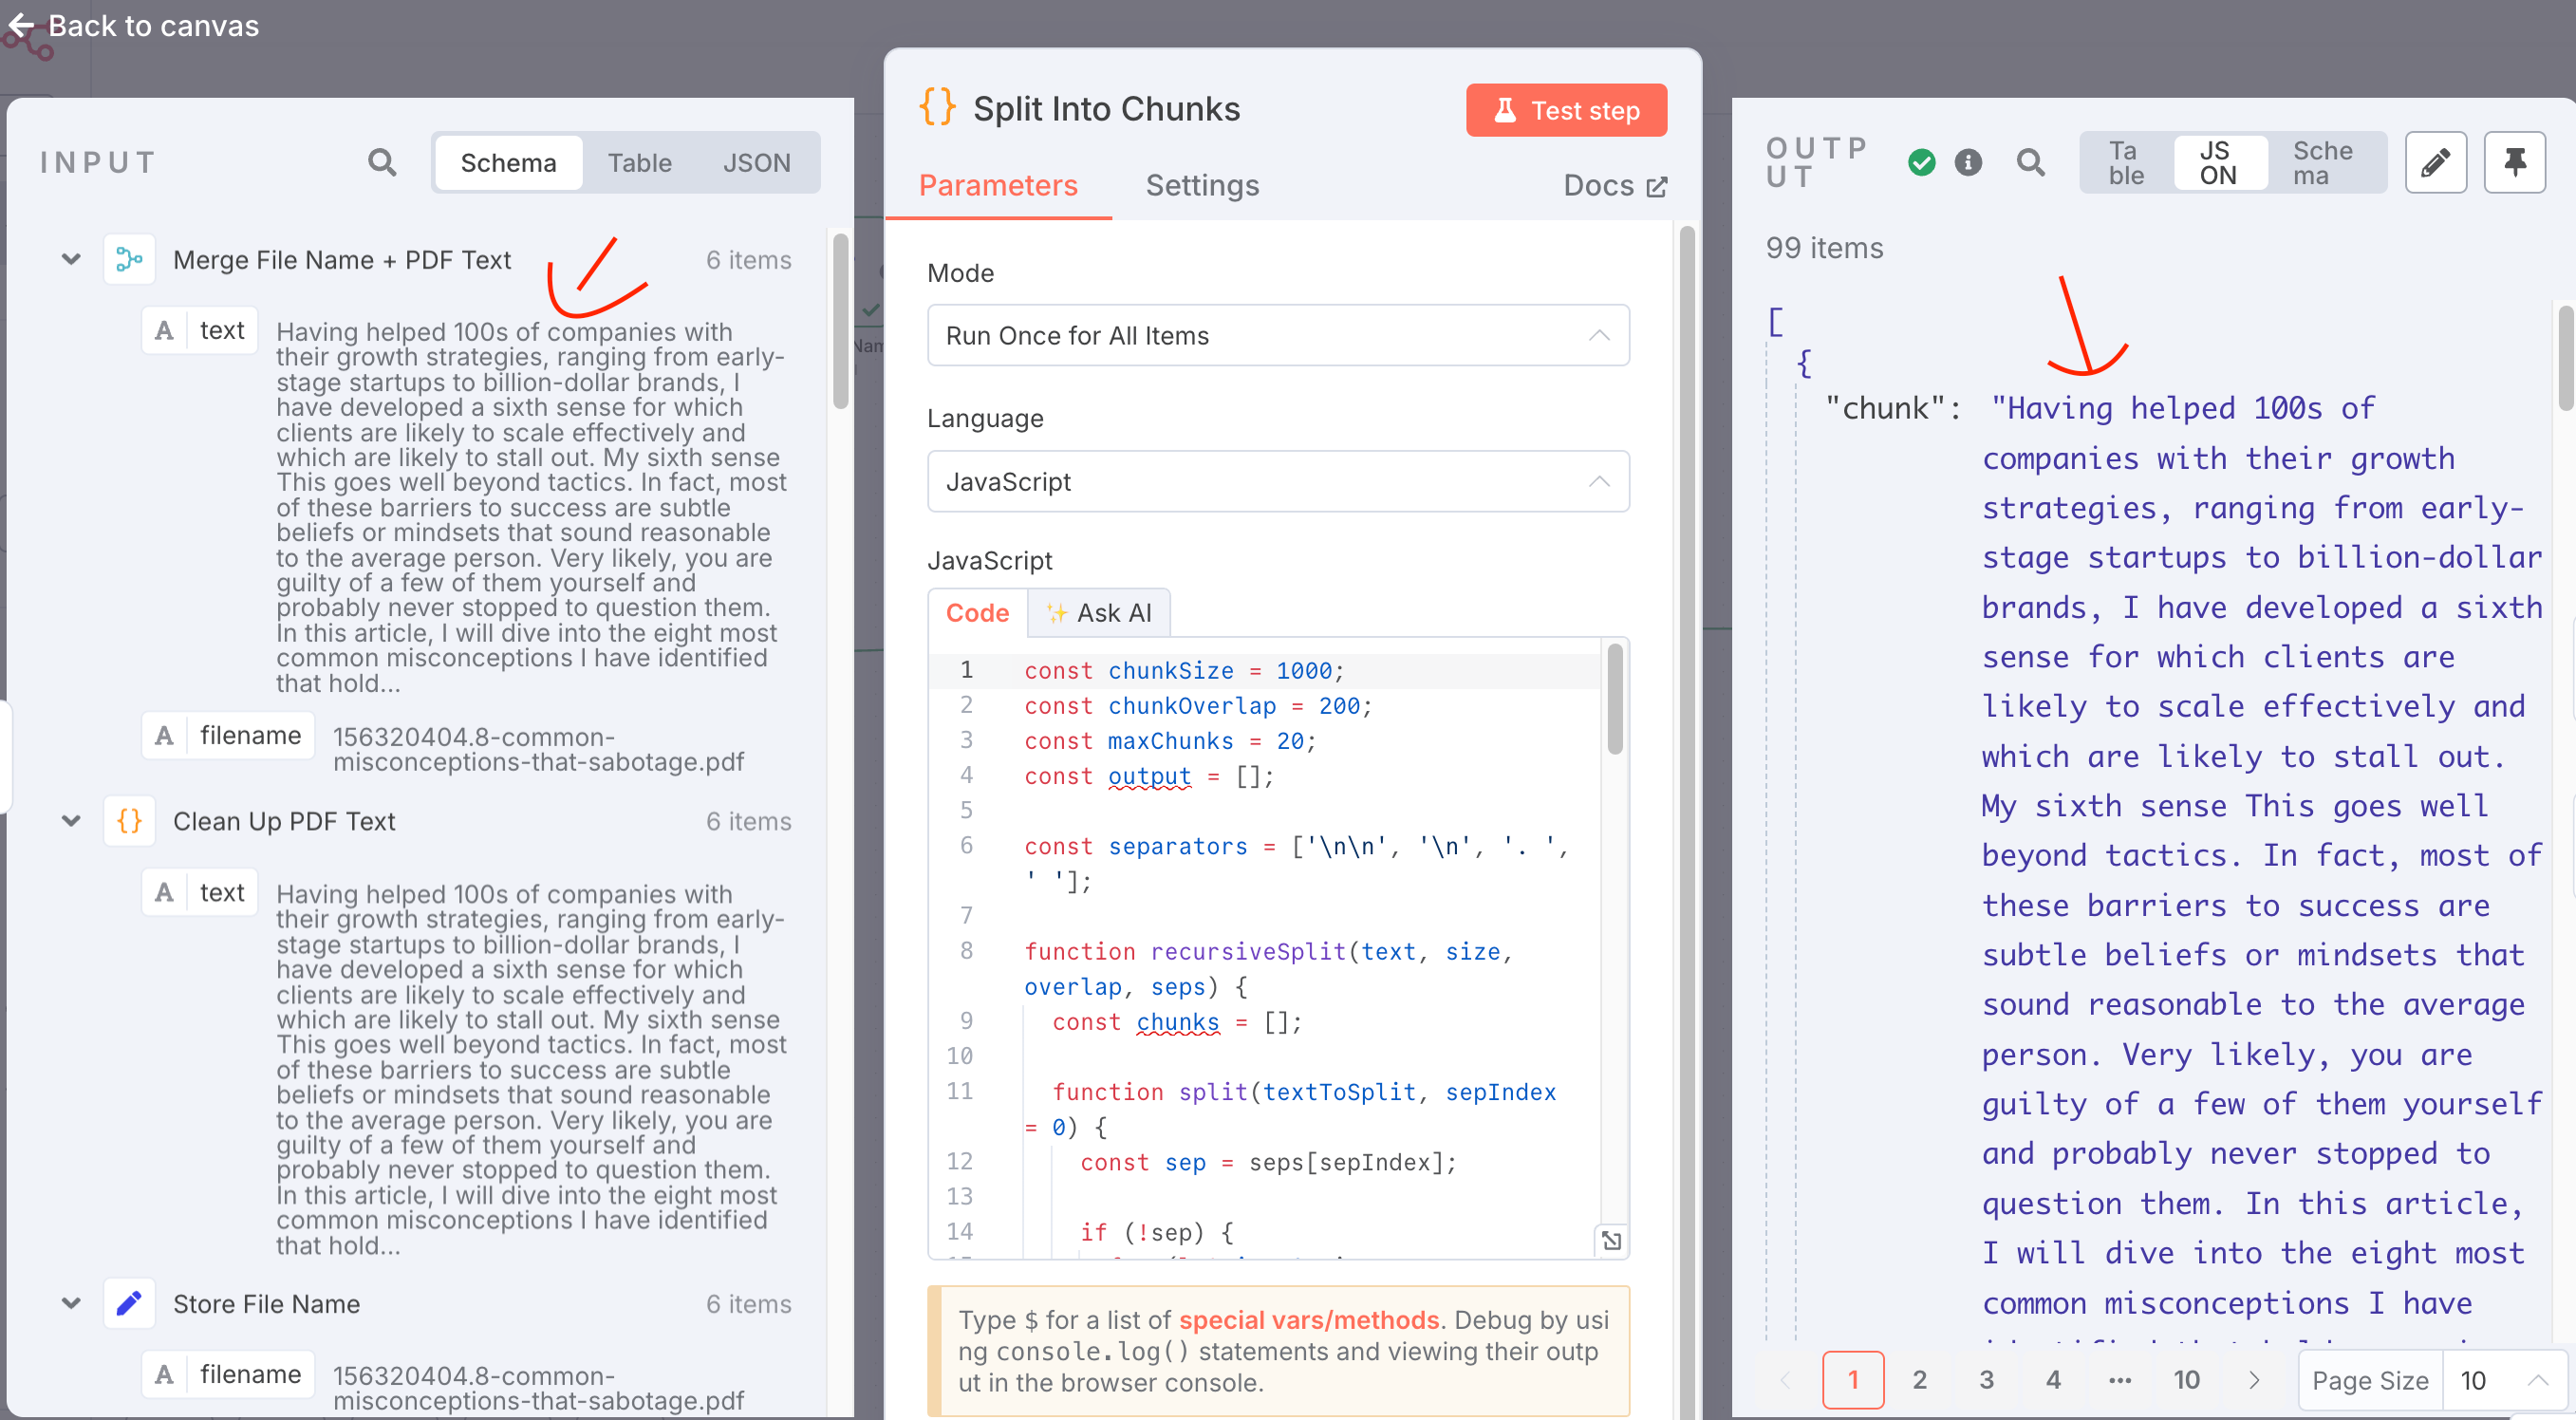Click the Merge File Name node icon
This screenshot has height=1420, width=2576.
point(129,260)
